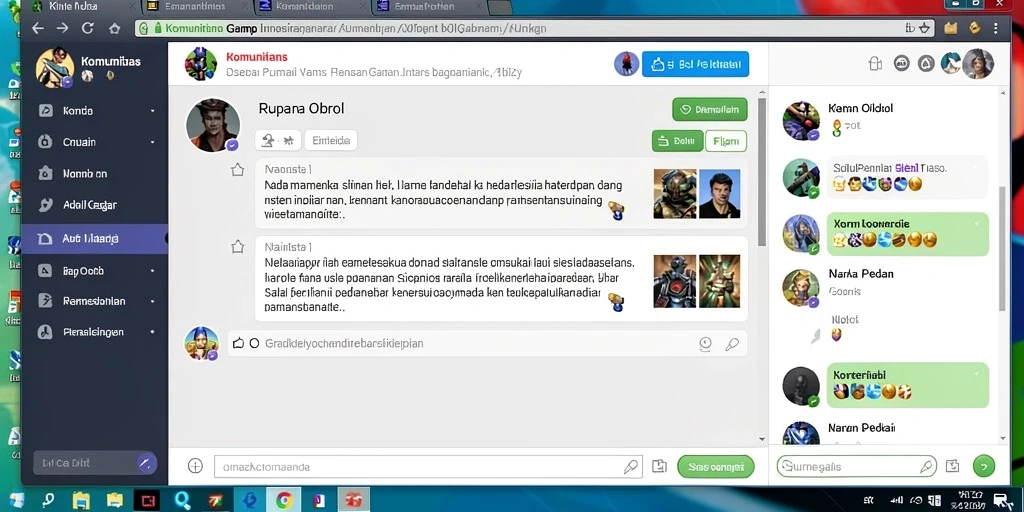The image size is (1024, 512).
Task: Open Cnuain sidebar item
Action: pos(94,142)
